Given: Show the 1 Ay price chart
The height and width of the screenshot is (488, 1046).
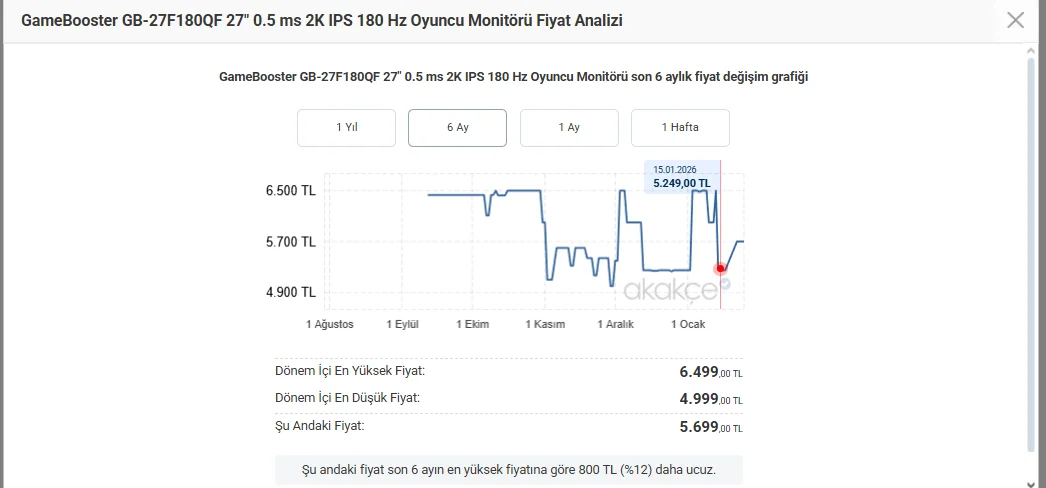Looking at the screenshot, I should coord(569,128).
